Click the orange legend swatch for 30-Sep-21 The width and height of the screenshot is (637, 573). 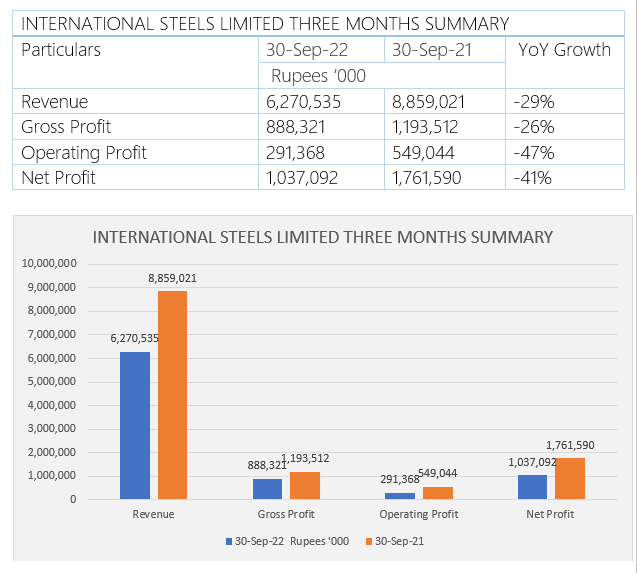point(369,541)
